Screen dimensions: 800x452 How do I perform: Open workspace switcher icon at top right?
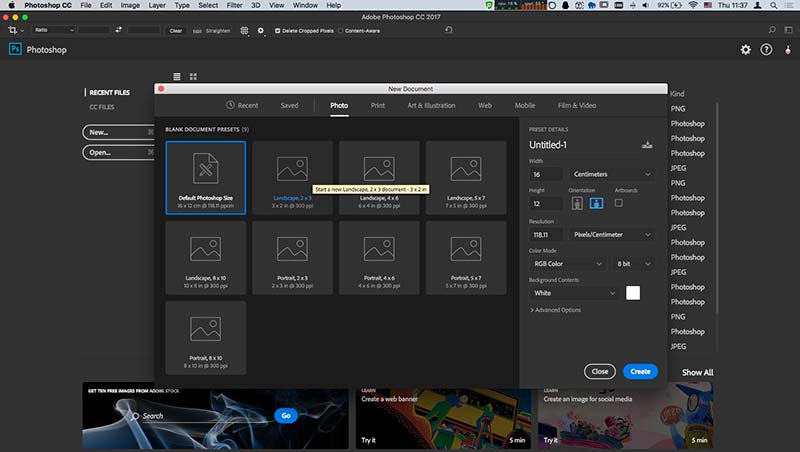(x=788, y=30)
